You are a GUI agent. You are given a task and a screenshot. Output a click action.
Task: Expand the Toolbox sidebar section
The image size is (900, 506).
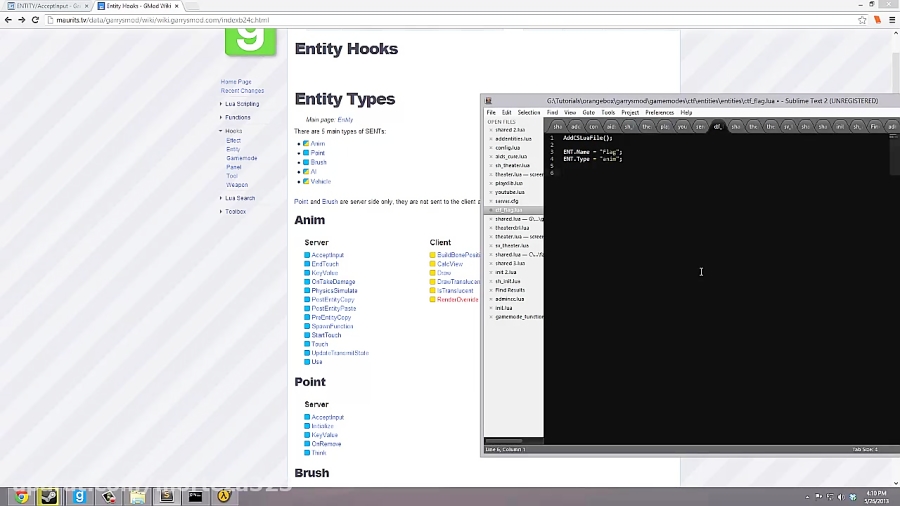pos(221,212)
